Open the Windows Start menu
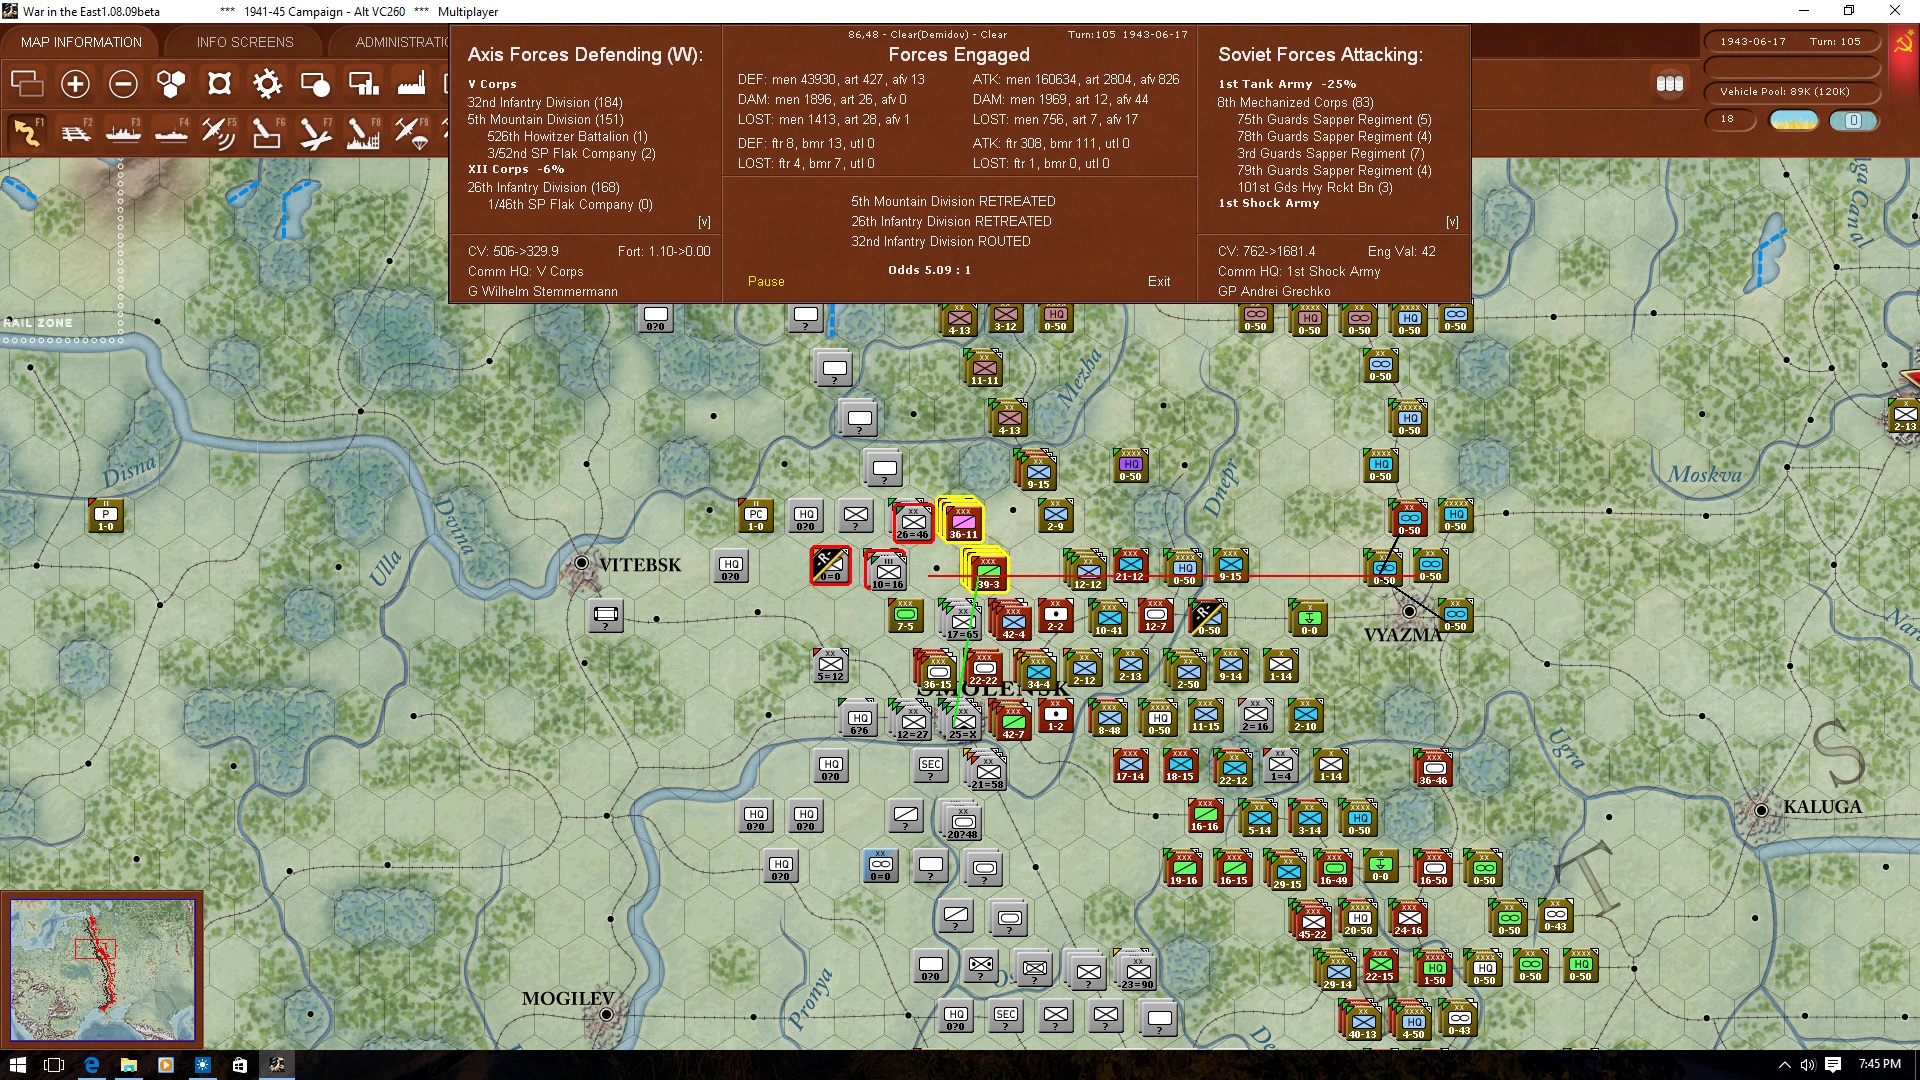This screenshot has height=1080, width=1920. point(17,1065)
